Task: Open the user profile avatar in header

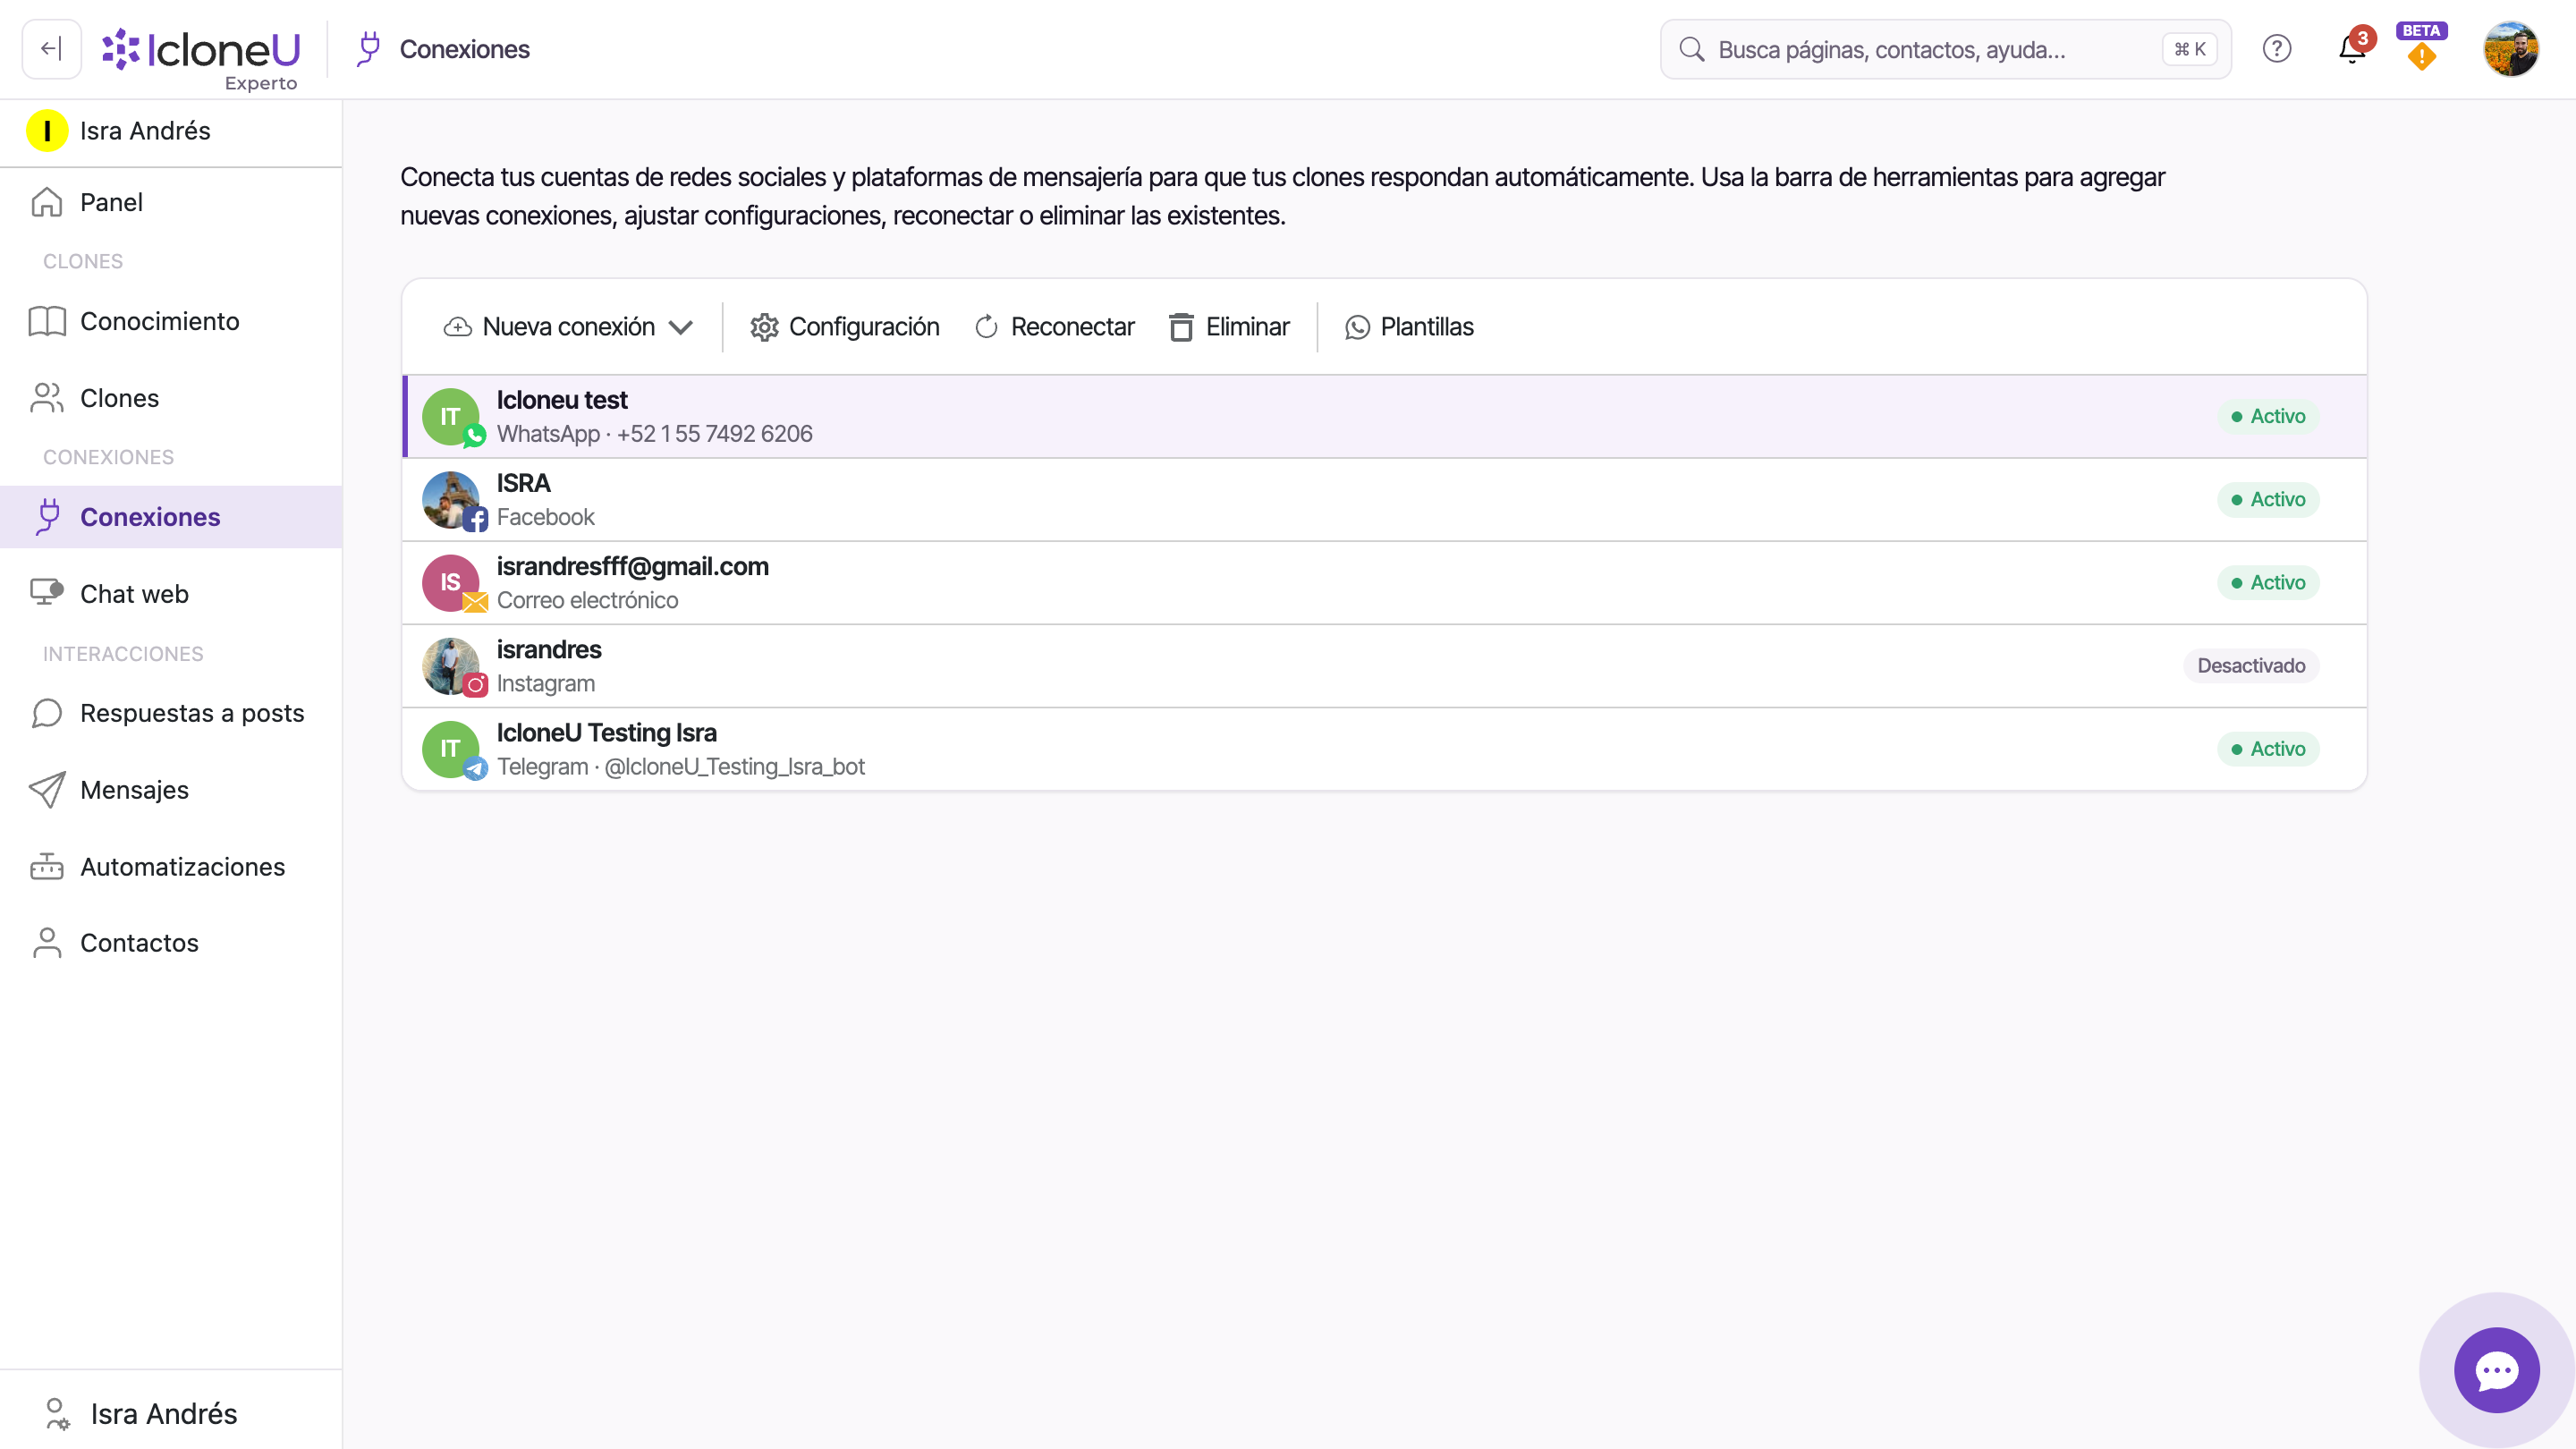Action: pos(2511,49)
